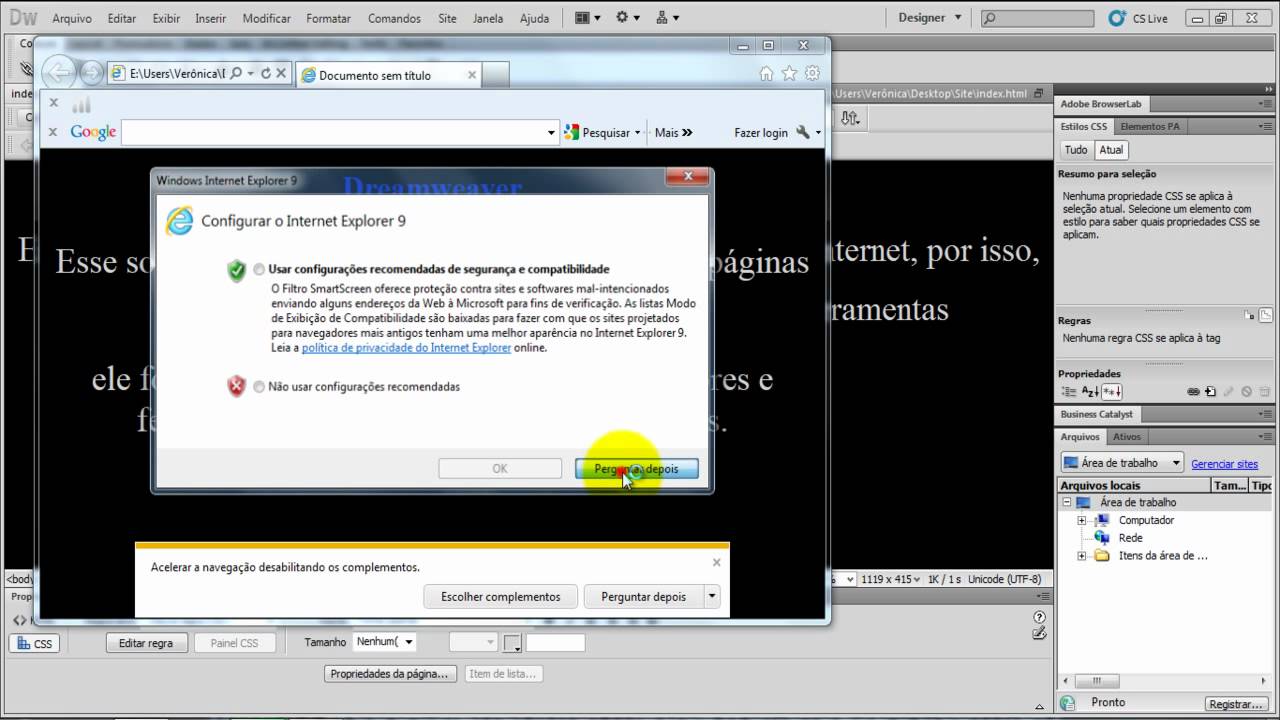Click the Dreamweaver search field
Screen dimensions: 1280x720
coord(1036,18)
